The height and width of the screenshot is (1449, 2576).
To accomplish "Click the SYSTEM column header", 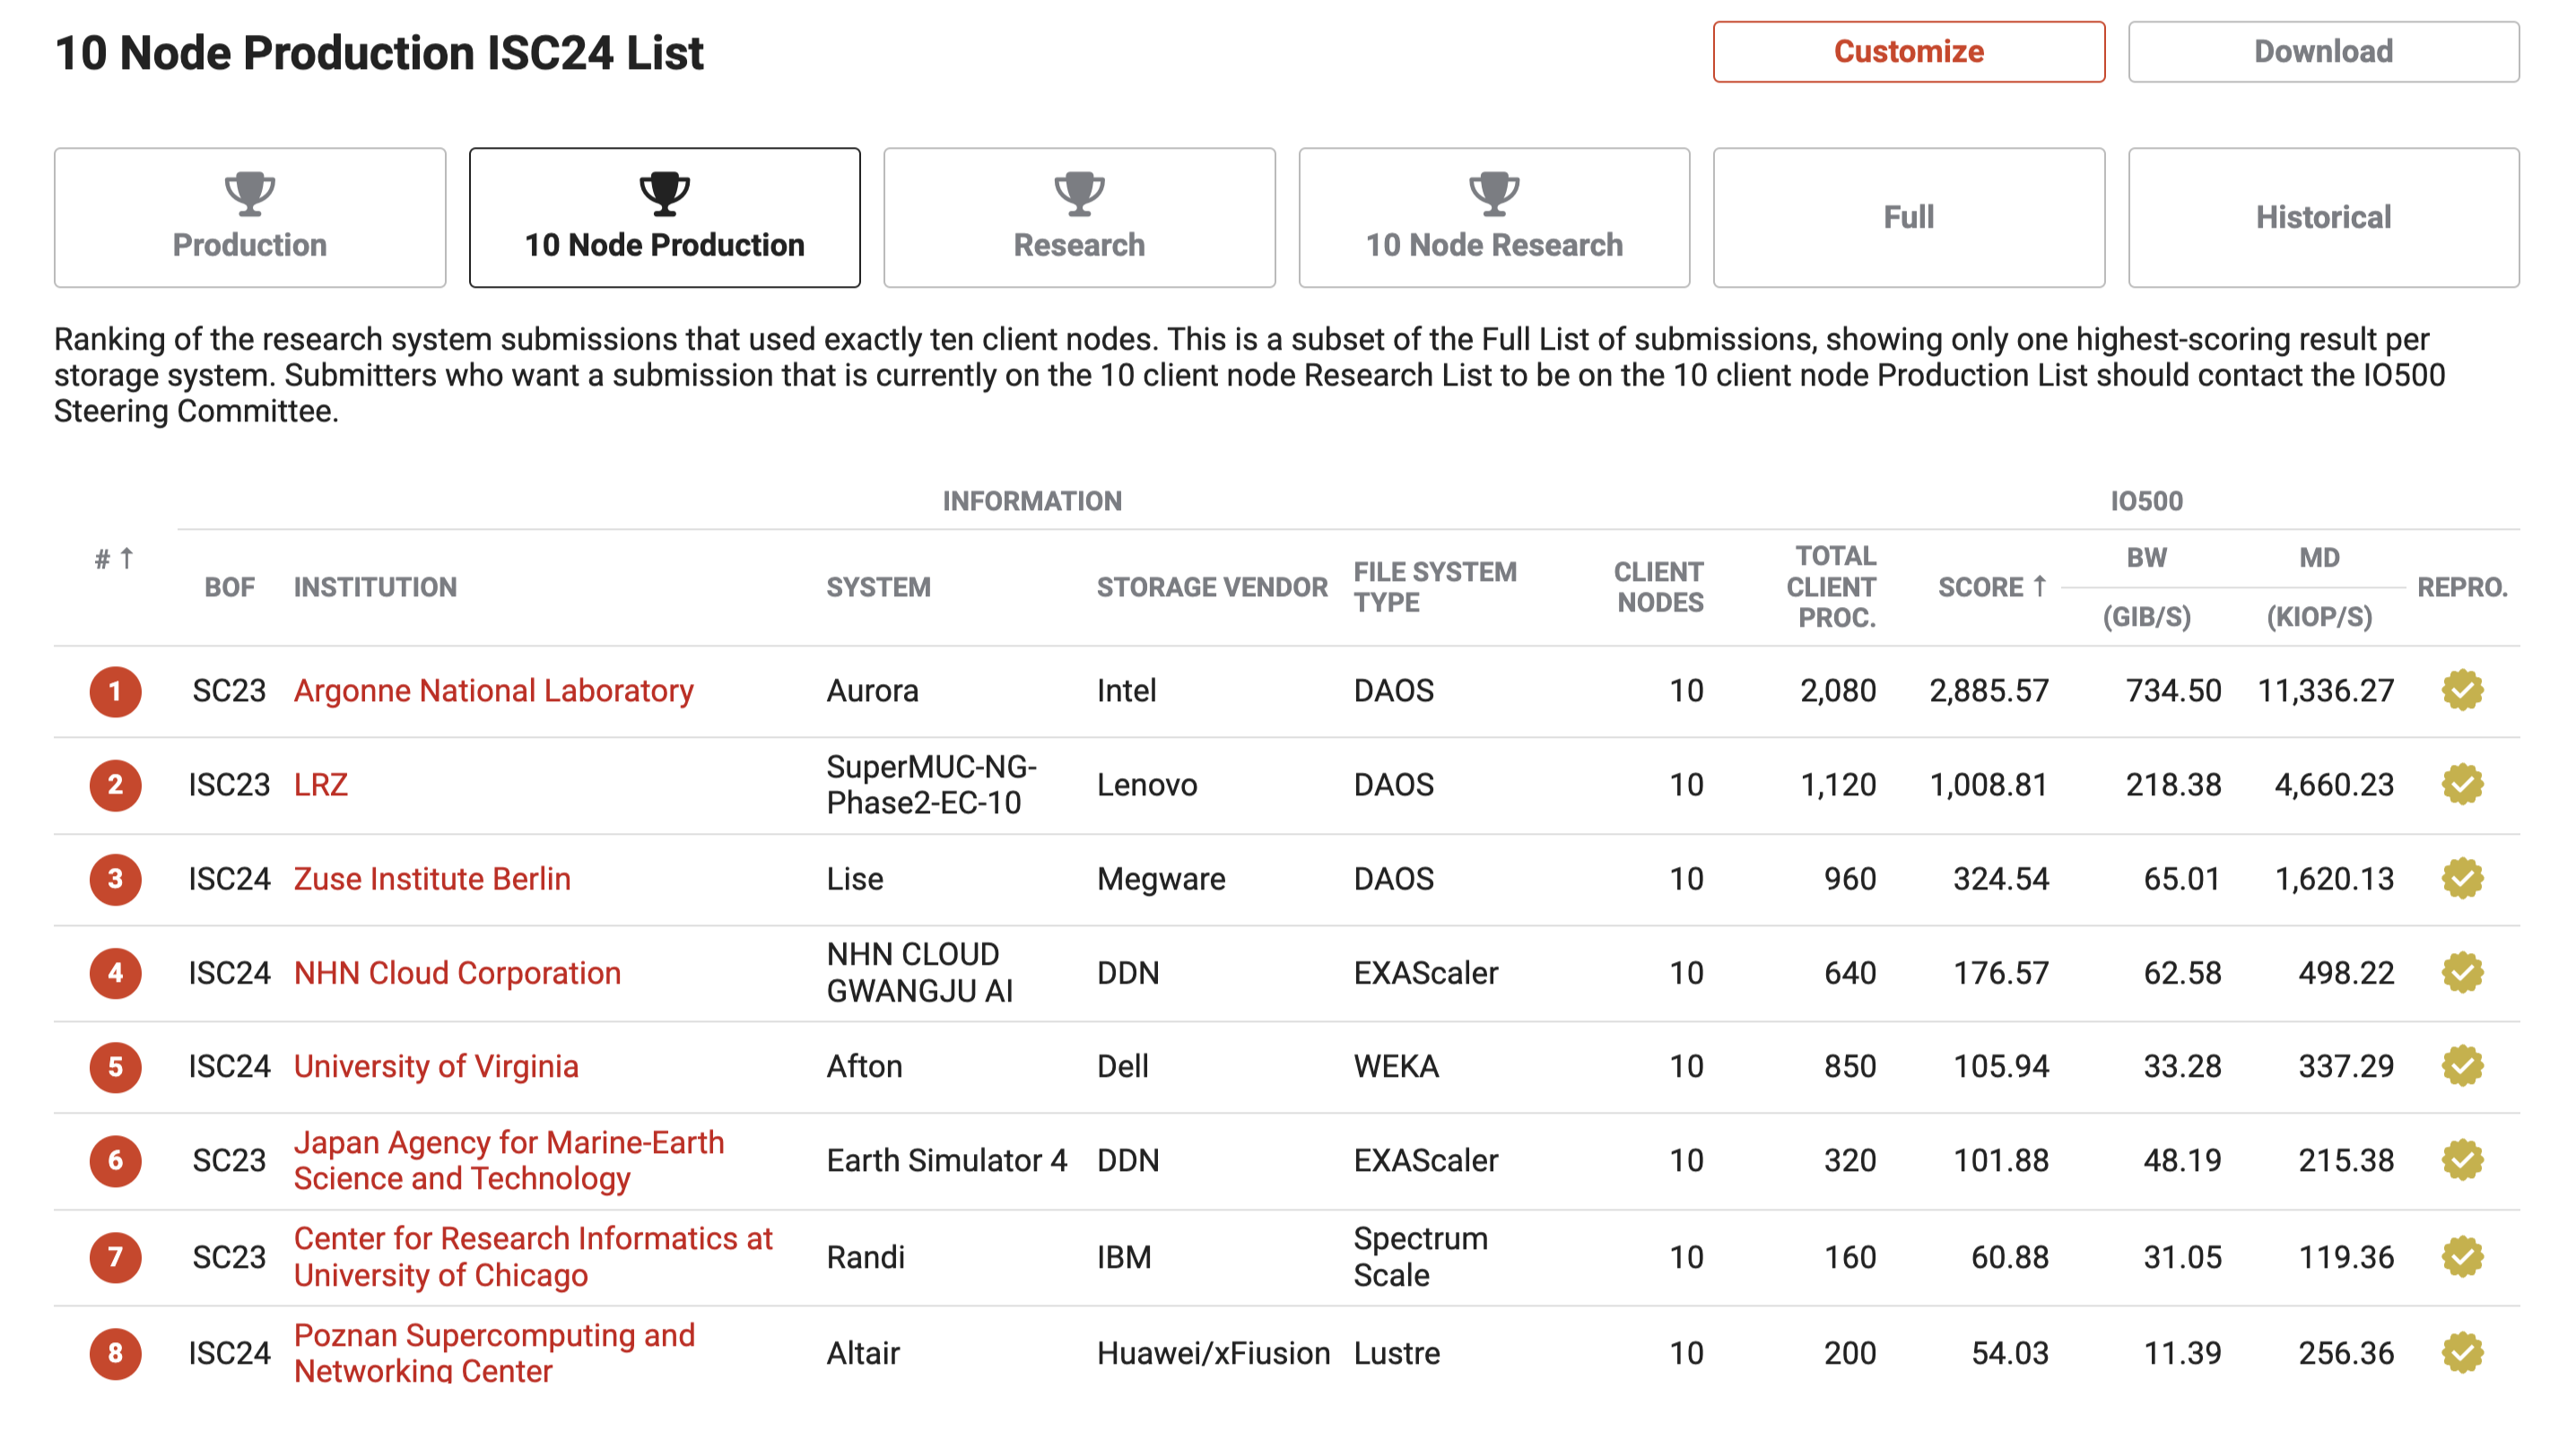I will [878, 587].
